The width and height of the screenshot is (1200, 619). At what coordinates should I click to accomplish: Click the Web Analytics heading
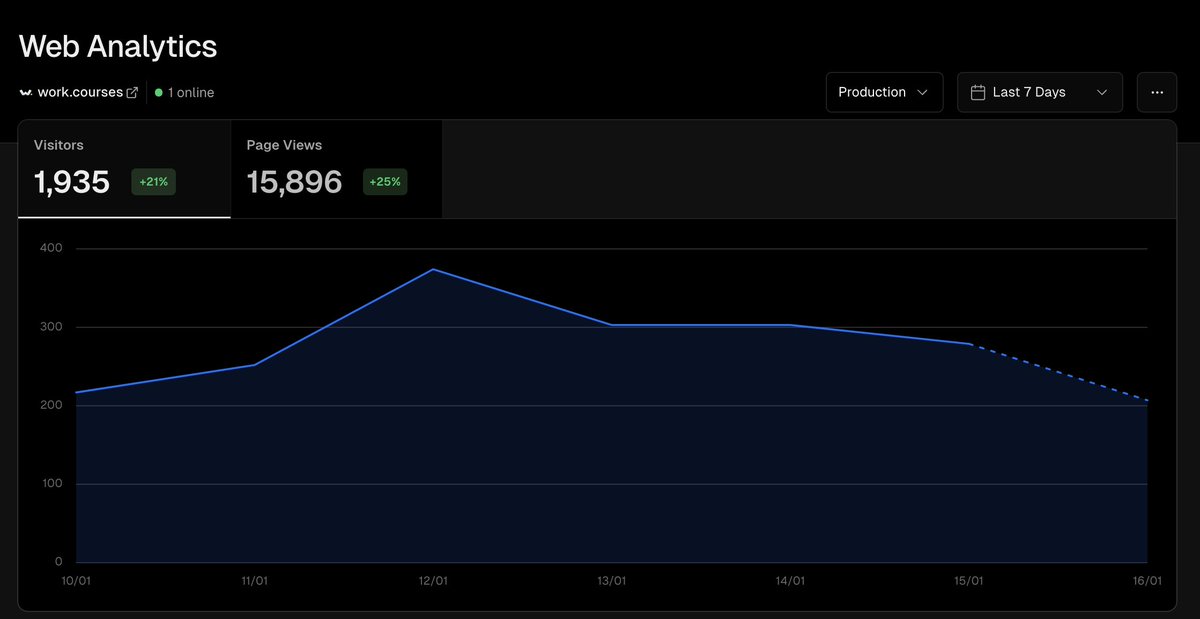pos(118,46)
